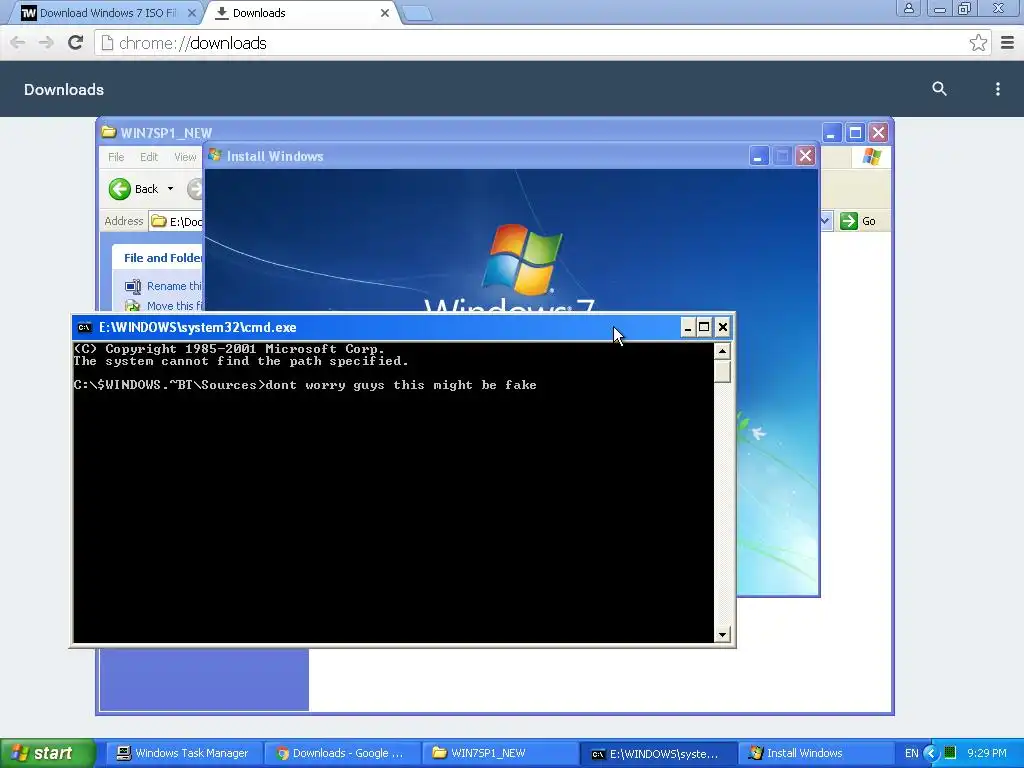Switch to cmd.exe taskbar item

[x=658, y=753]
